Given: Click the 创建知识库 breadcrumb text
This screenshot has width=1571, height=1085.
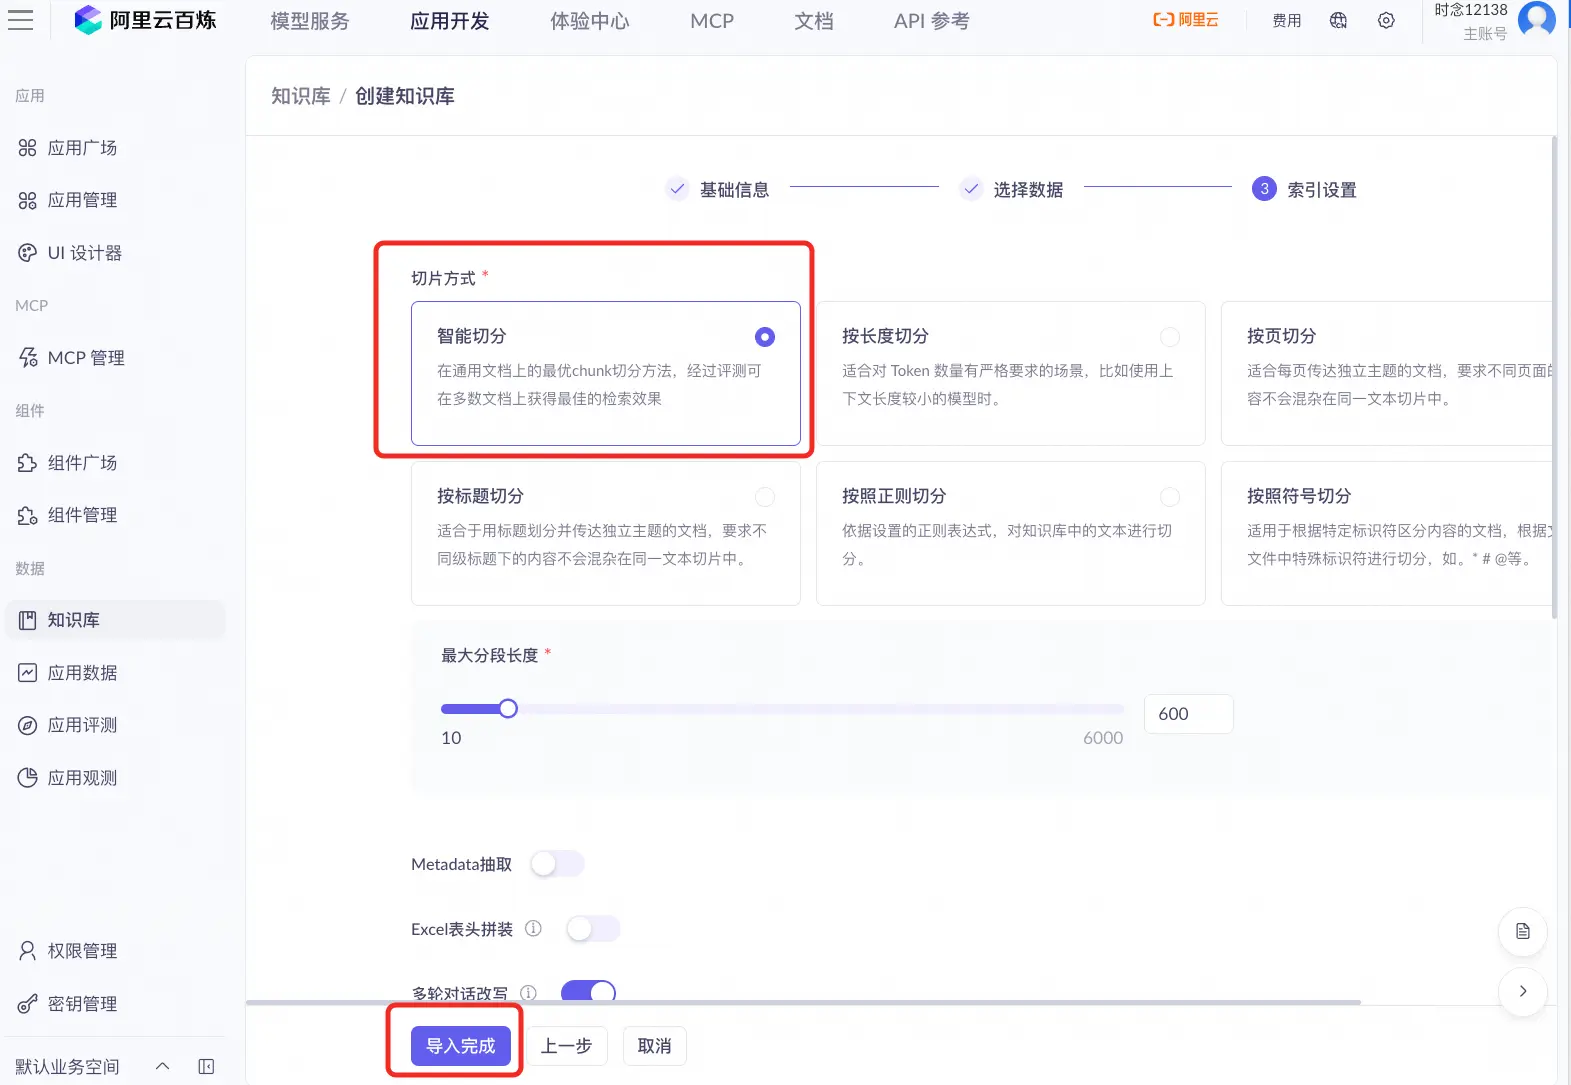Looking at the screenshot, I should pyautogui.click(x=405, y=96).
